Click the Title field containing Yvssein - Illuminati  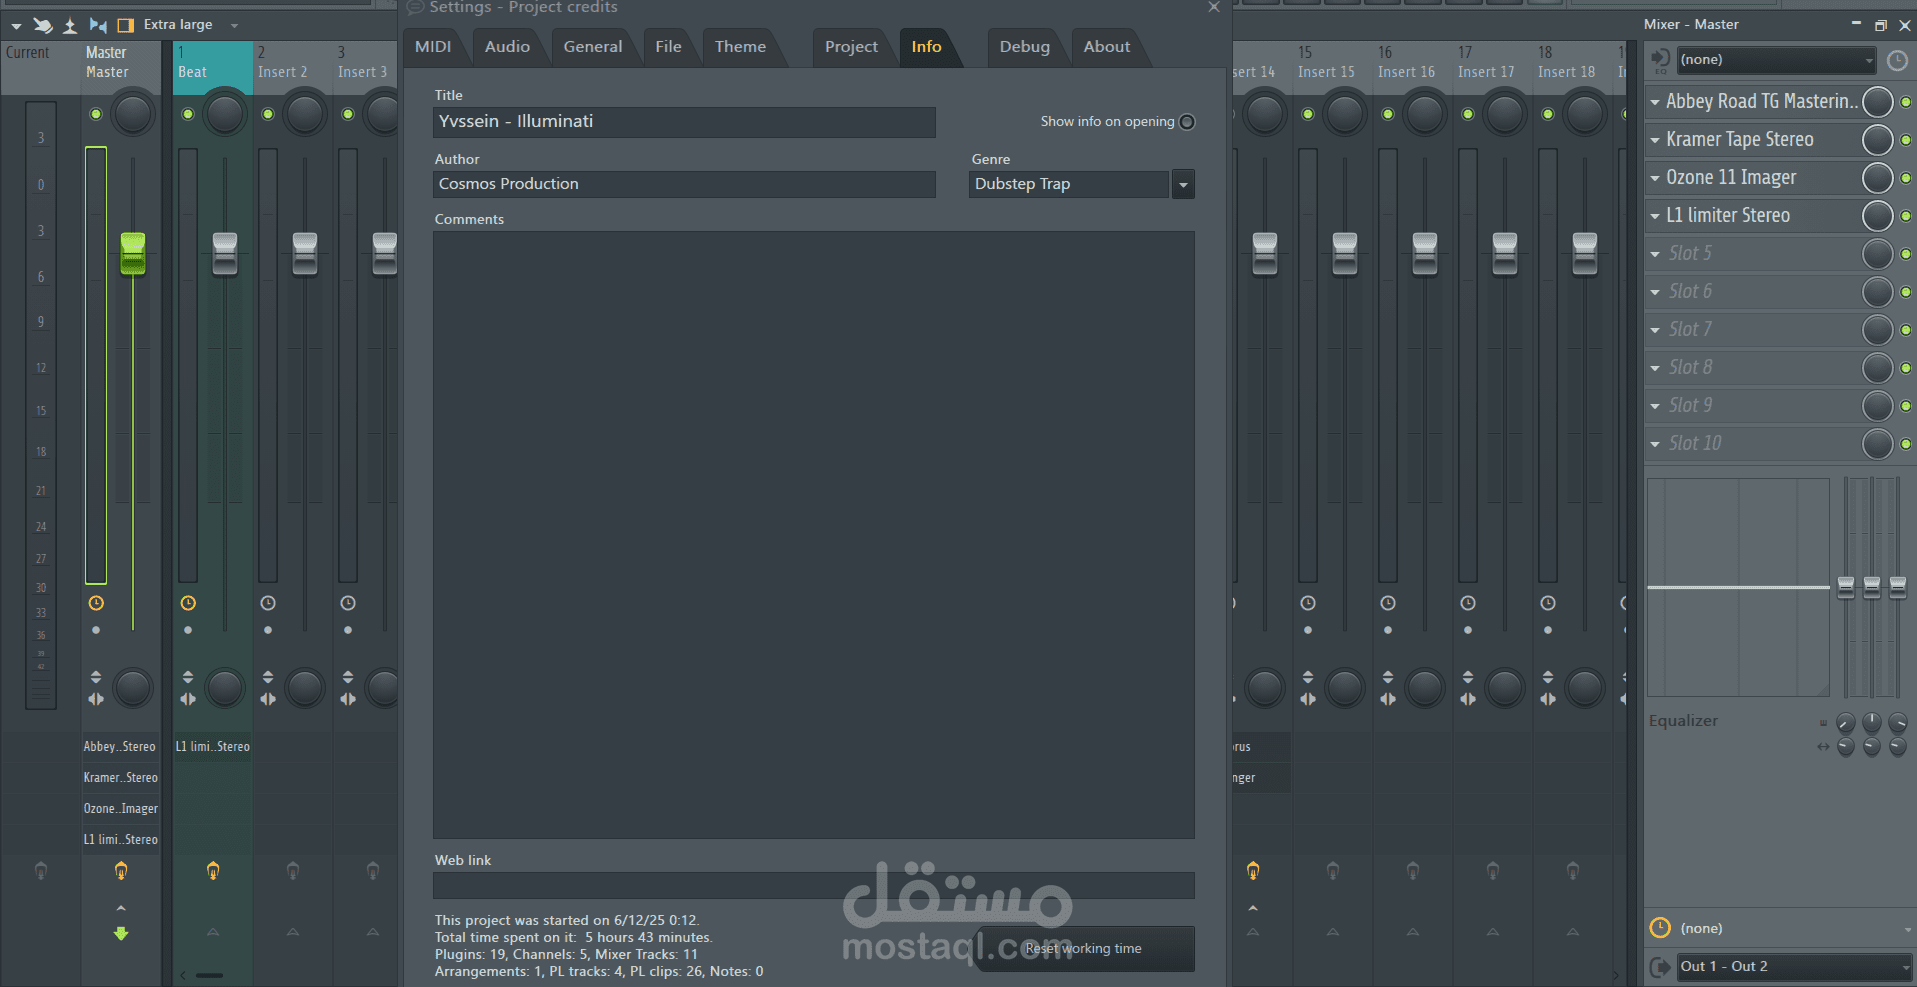[684, 122]
